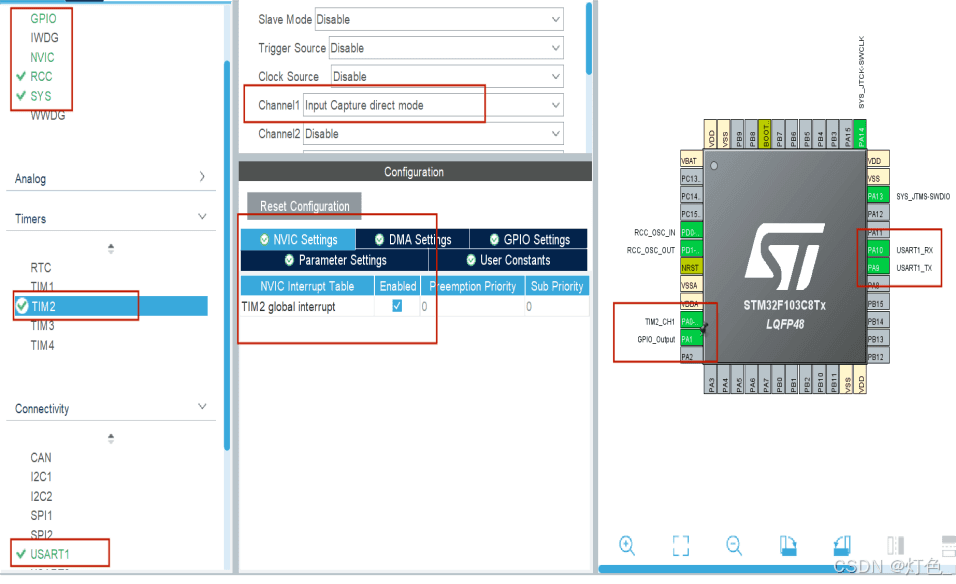The height and width of the screenshot is (584, 956).
Task: Click the PC13 pin on the chip
Action: tap(691, 179)
